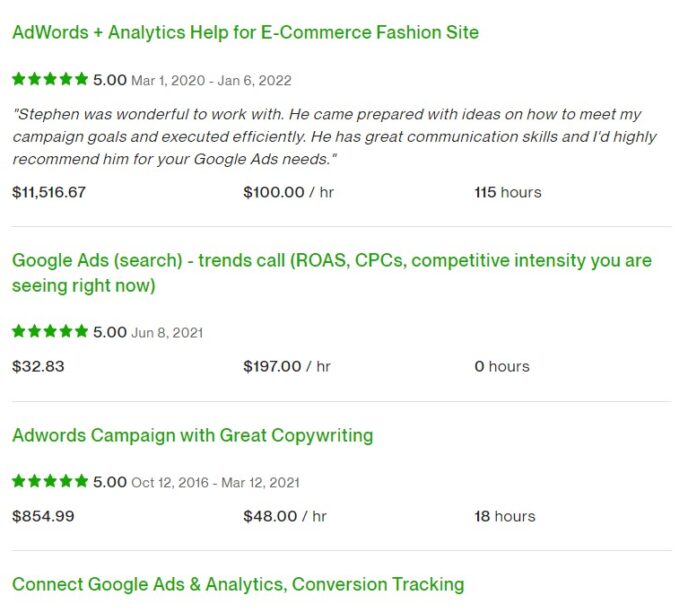Click the $197.00 / hr rate

coord(287,366)
